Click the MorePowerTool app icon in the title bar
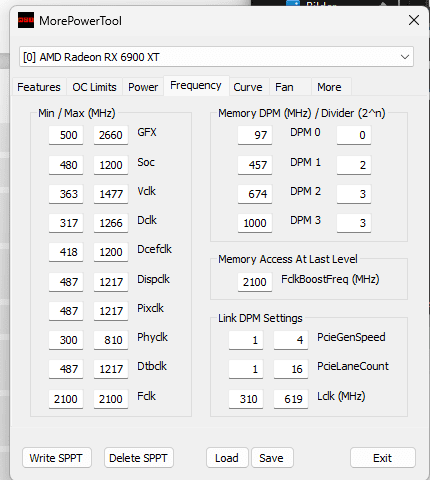Image resolution: width=430 pixels, height=480 pixels. [x=26, y=20]
